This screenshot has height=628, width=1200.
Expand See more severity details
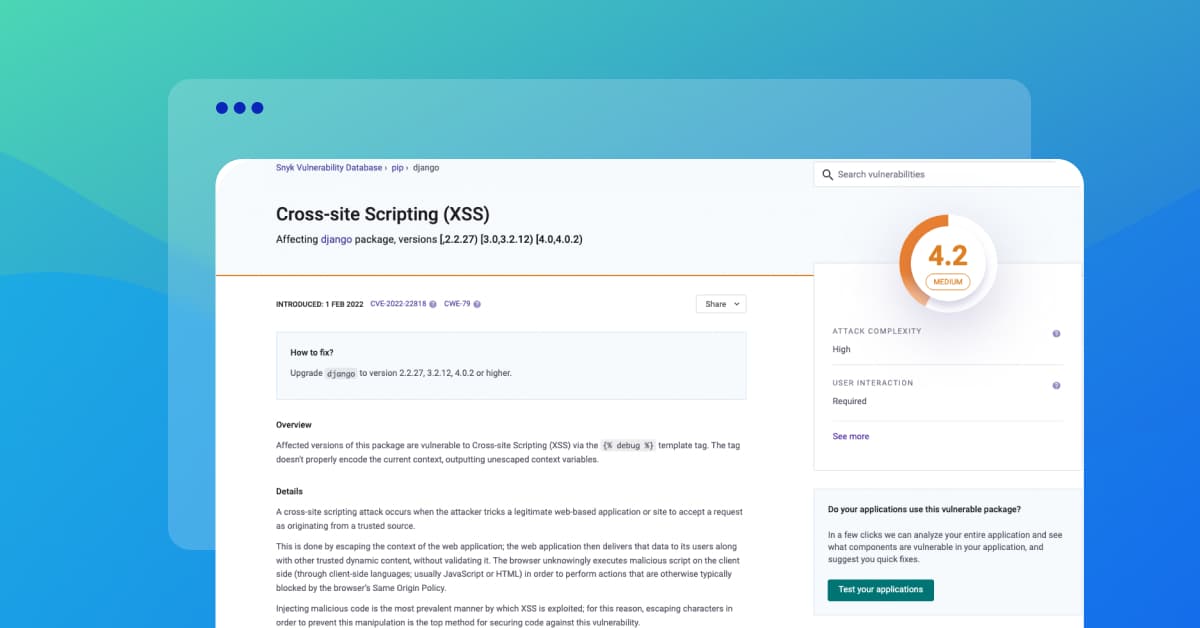tap(850, 436)
